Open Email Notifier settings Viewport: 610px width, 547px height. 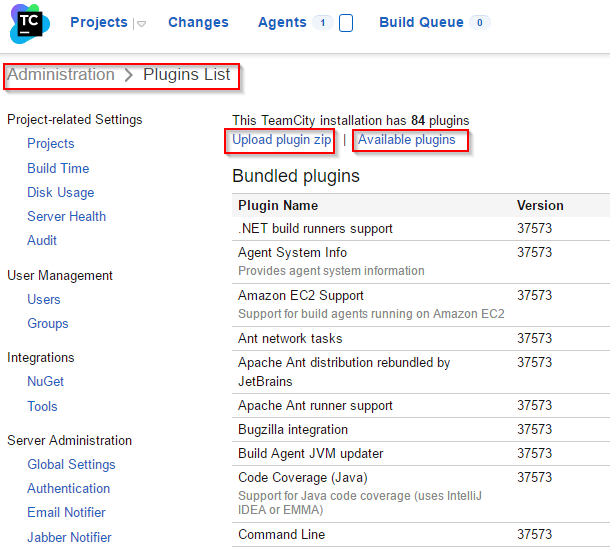(66, 513)
